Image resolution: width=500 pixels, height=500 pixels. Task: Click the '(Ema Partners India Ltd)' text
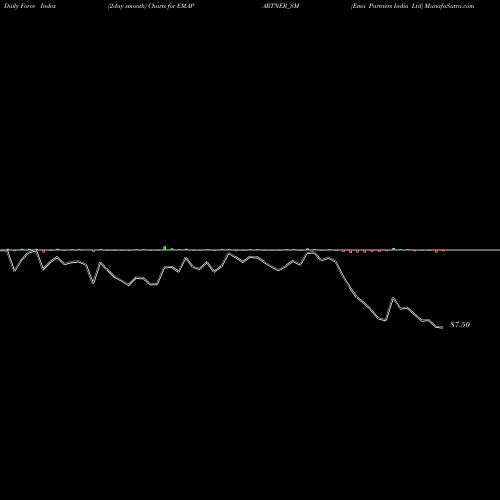387,6
